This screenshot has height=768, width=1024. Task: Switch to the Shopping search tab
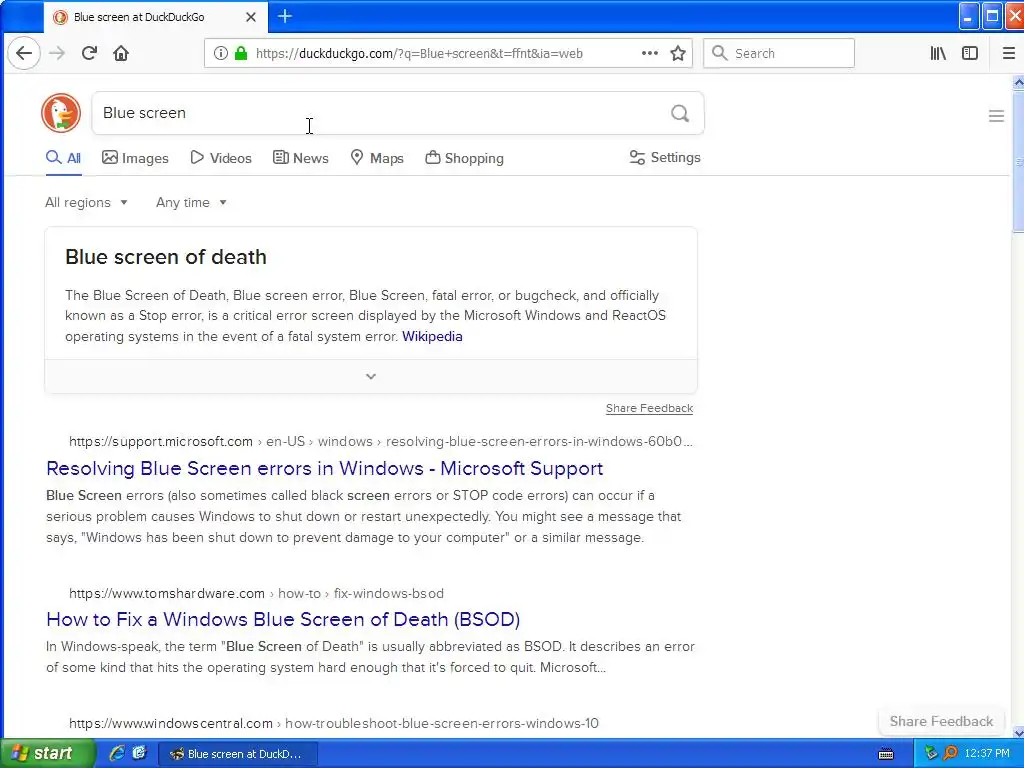pyautogui.click(x=464, y=158)
